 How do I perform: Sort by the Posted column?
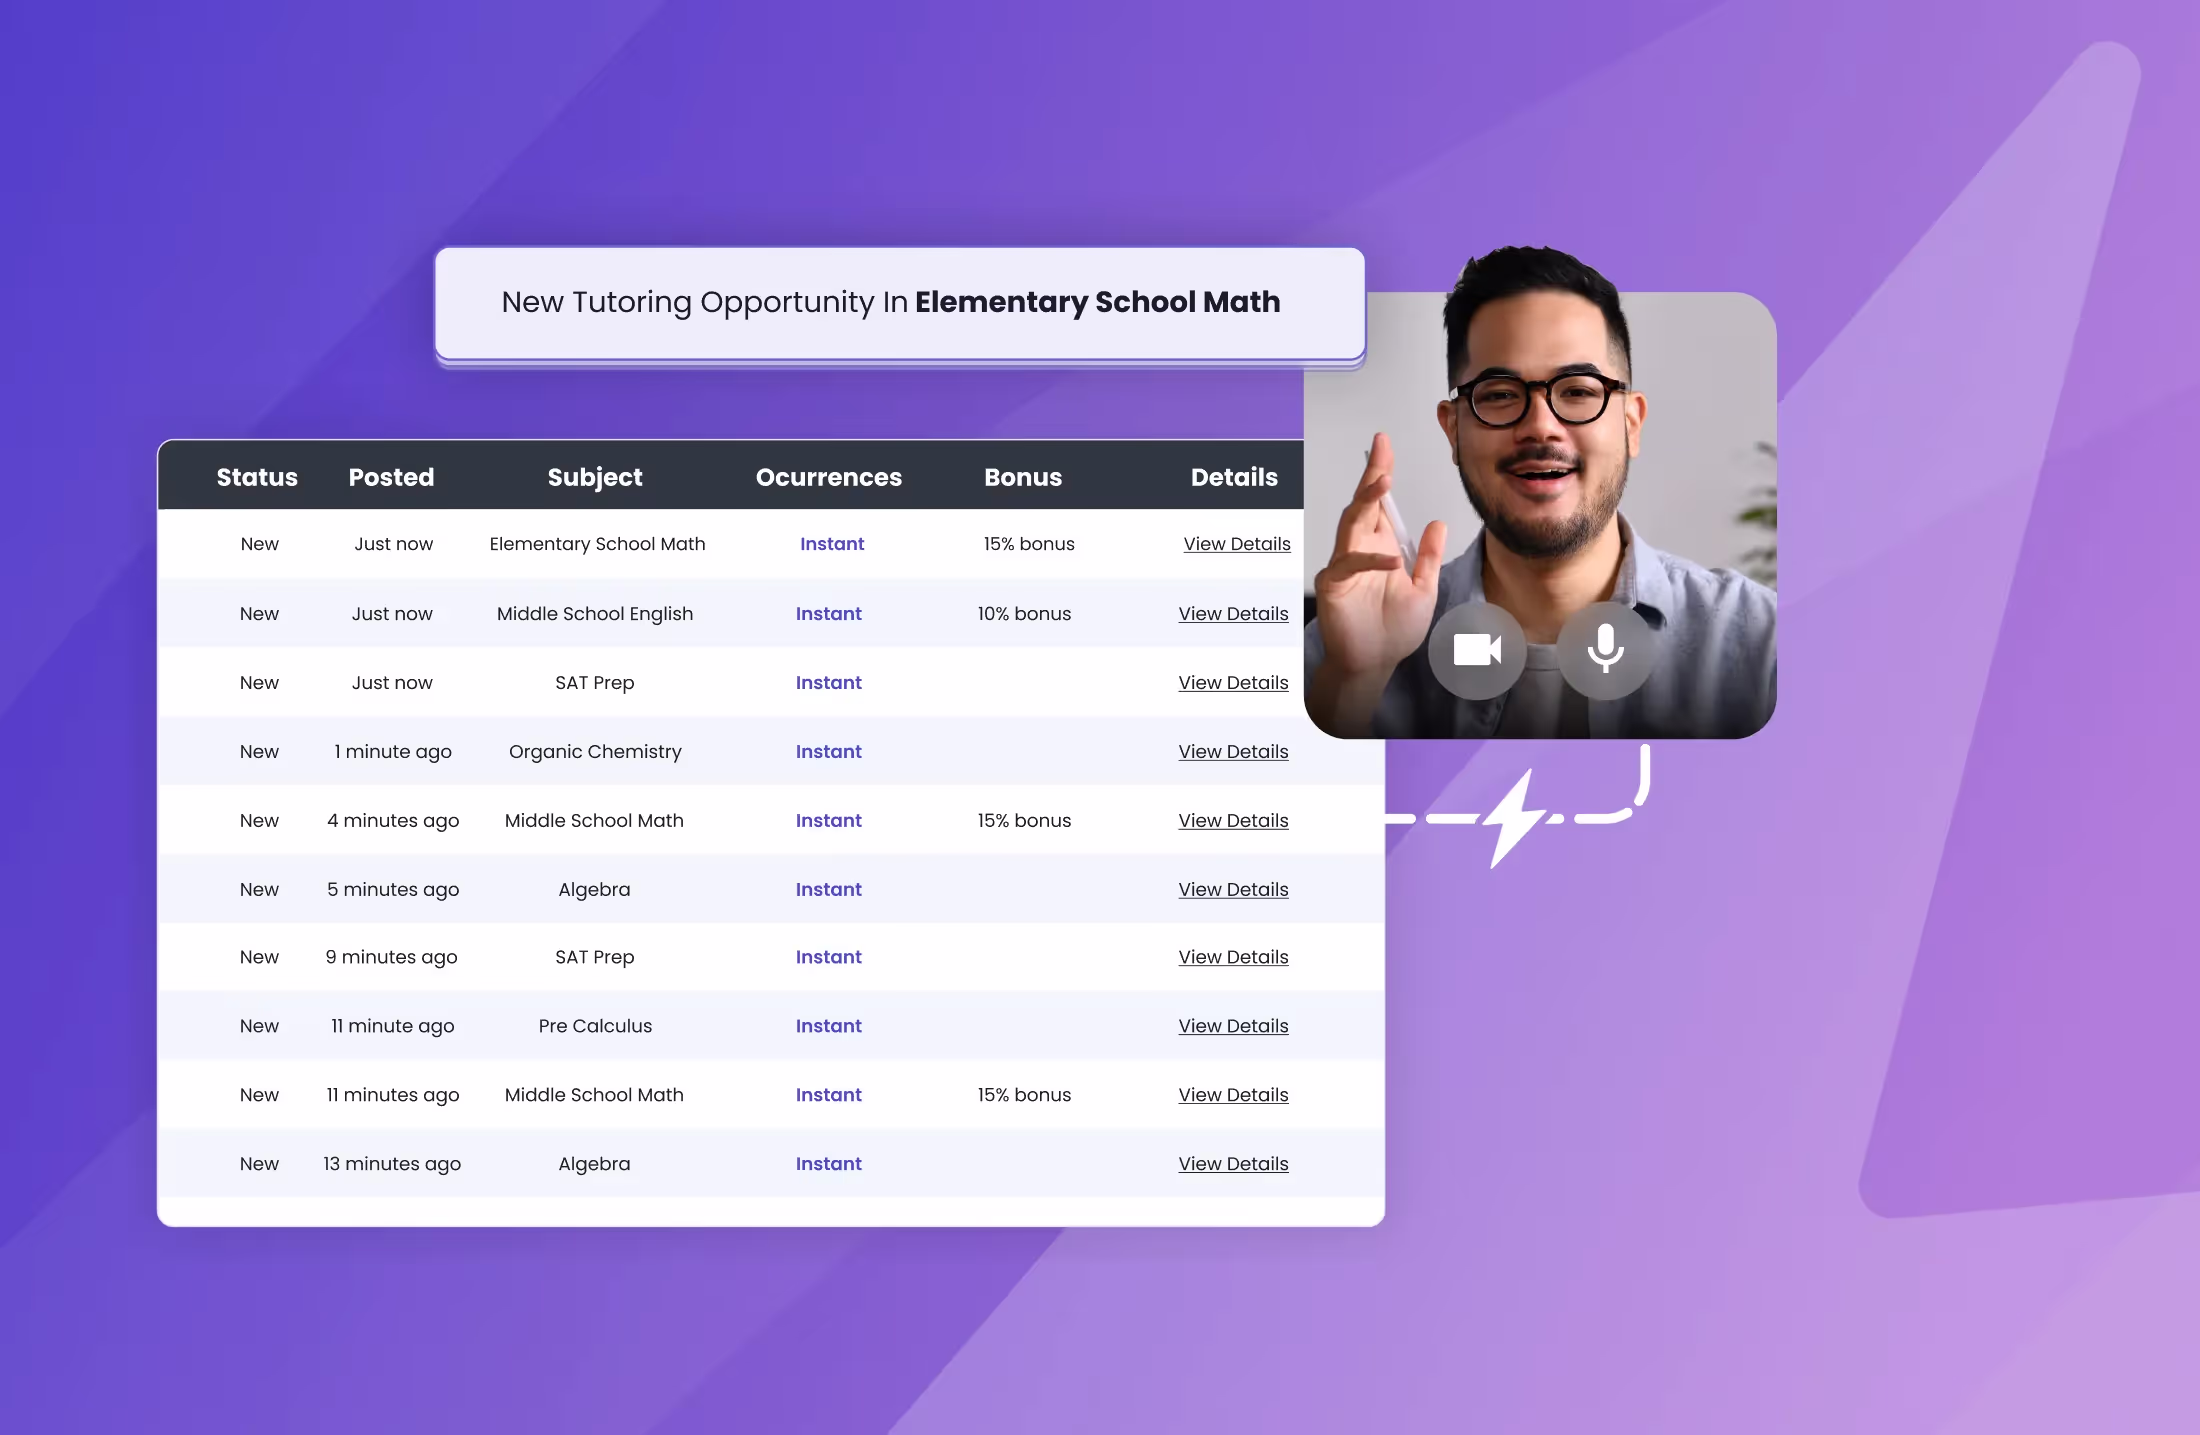point(391,477)
